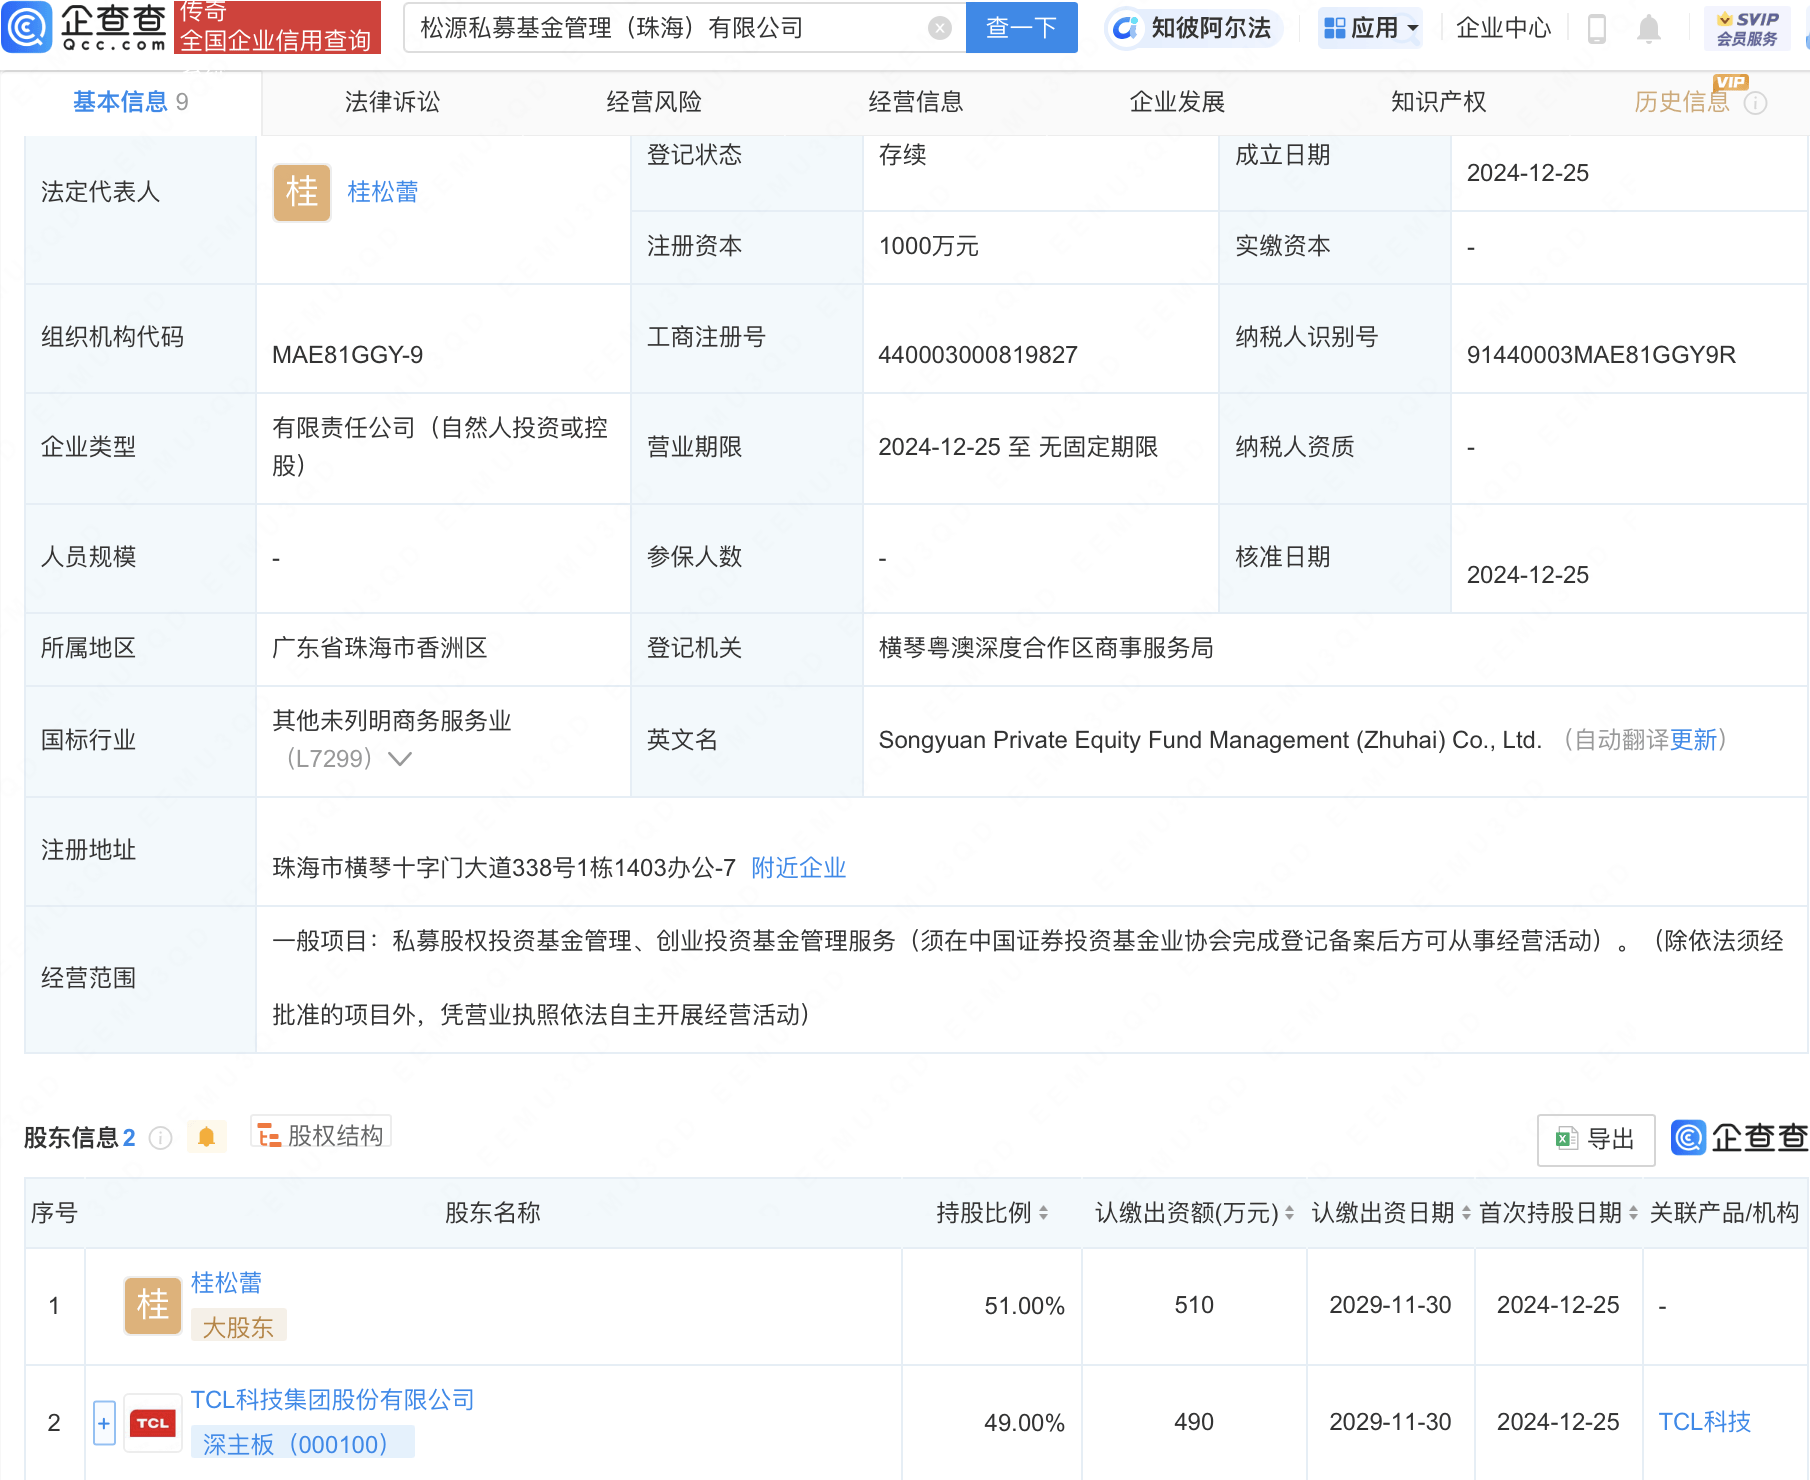Viewport: 1810px width, 1480px height.
Task: Click the 桂 avatar of legal representative
Action: point(302,192)
